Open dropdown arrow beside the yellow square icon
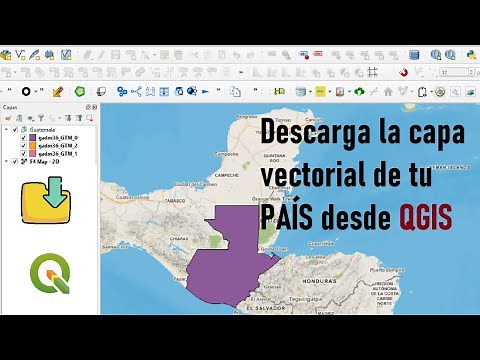This screenshot has width=480, height=360. [x=329, y=91]
